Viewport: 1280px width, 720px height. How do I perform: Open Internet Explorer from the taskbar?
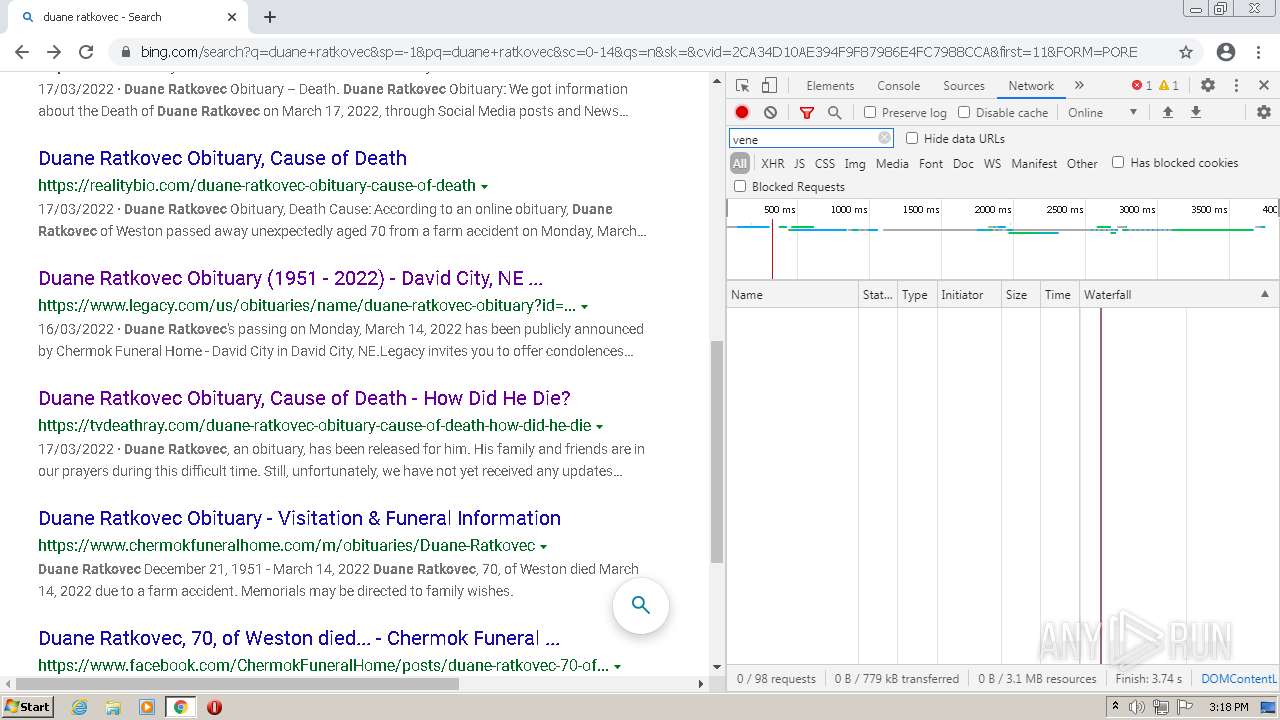[80, 707]
